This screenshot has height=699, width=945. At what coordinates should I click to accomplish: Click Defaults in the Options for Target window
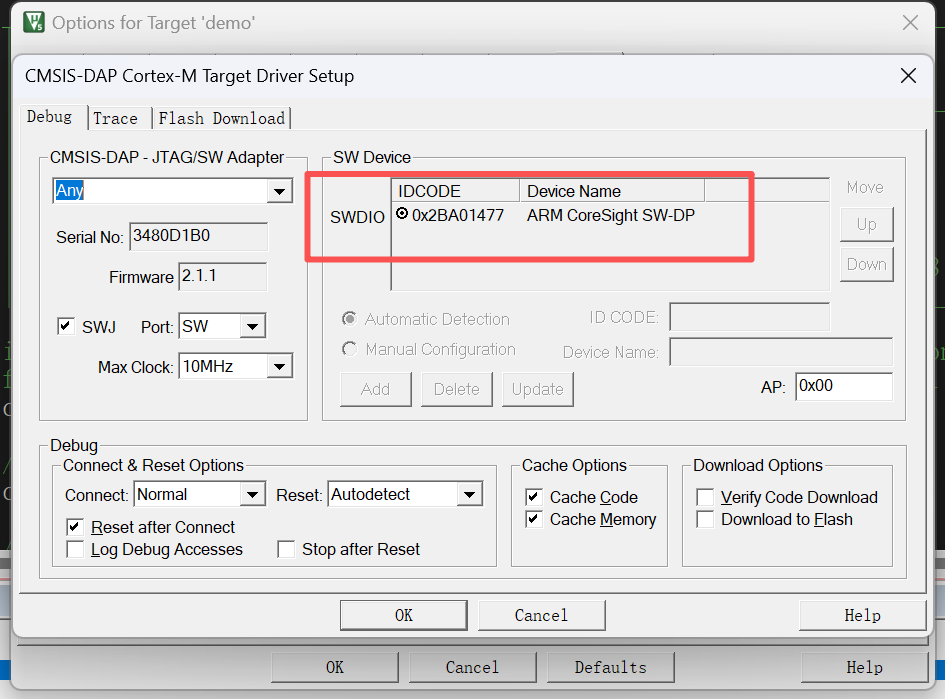(611, 667)
